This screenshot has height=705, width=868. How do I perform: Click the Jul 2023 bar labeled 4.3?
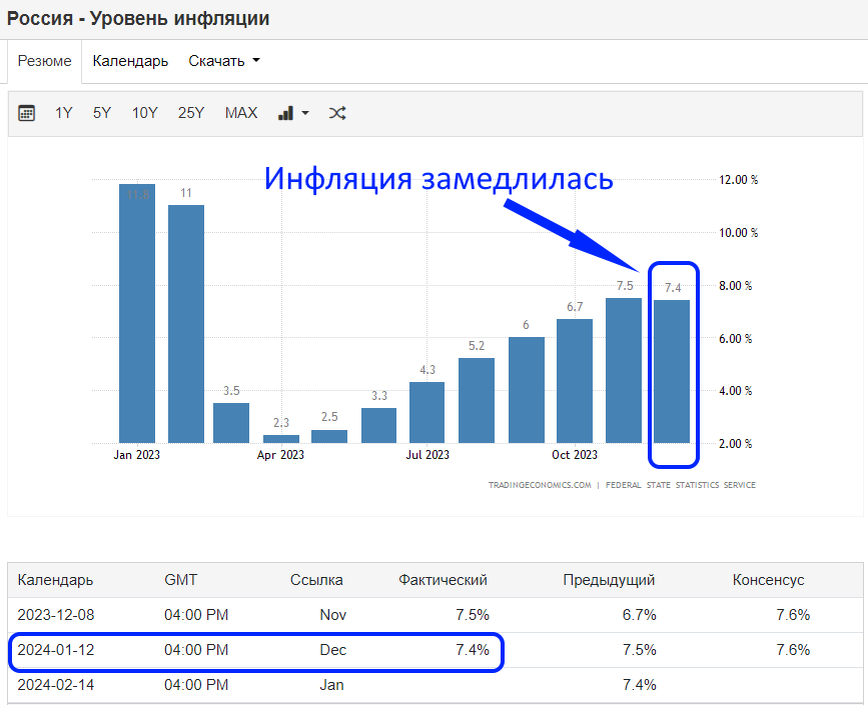coord(427,412)
